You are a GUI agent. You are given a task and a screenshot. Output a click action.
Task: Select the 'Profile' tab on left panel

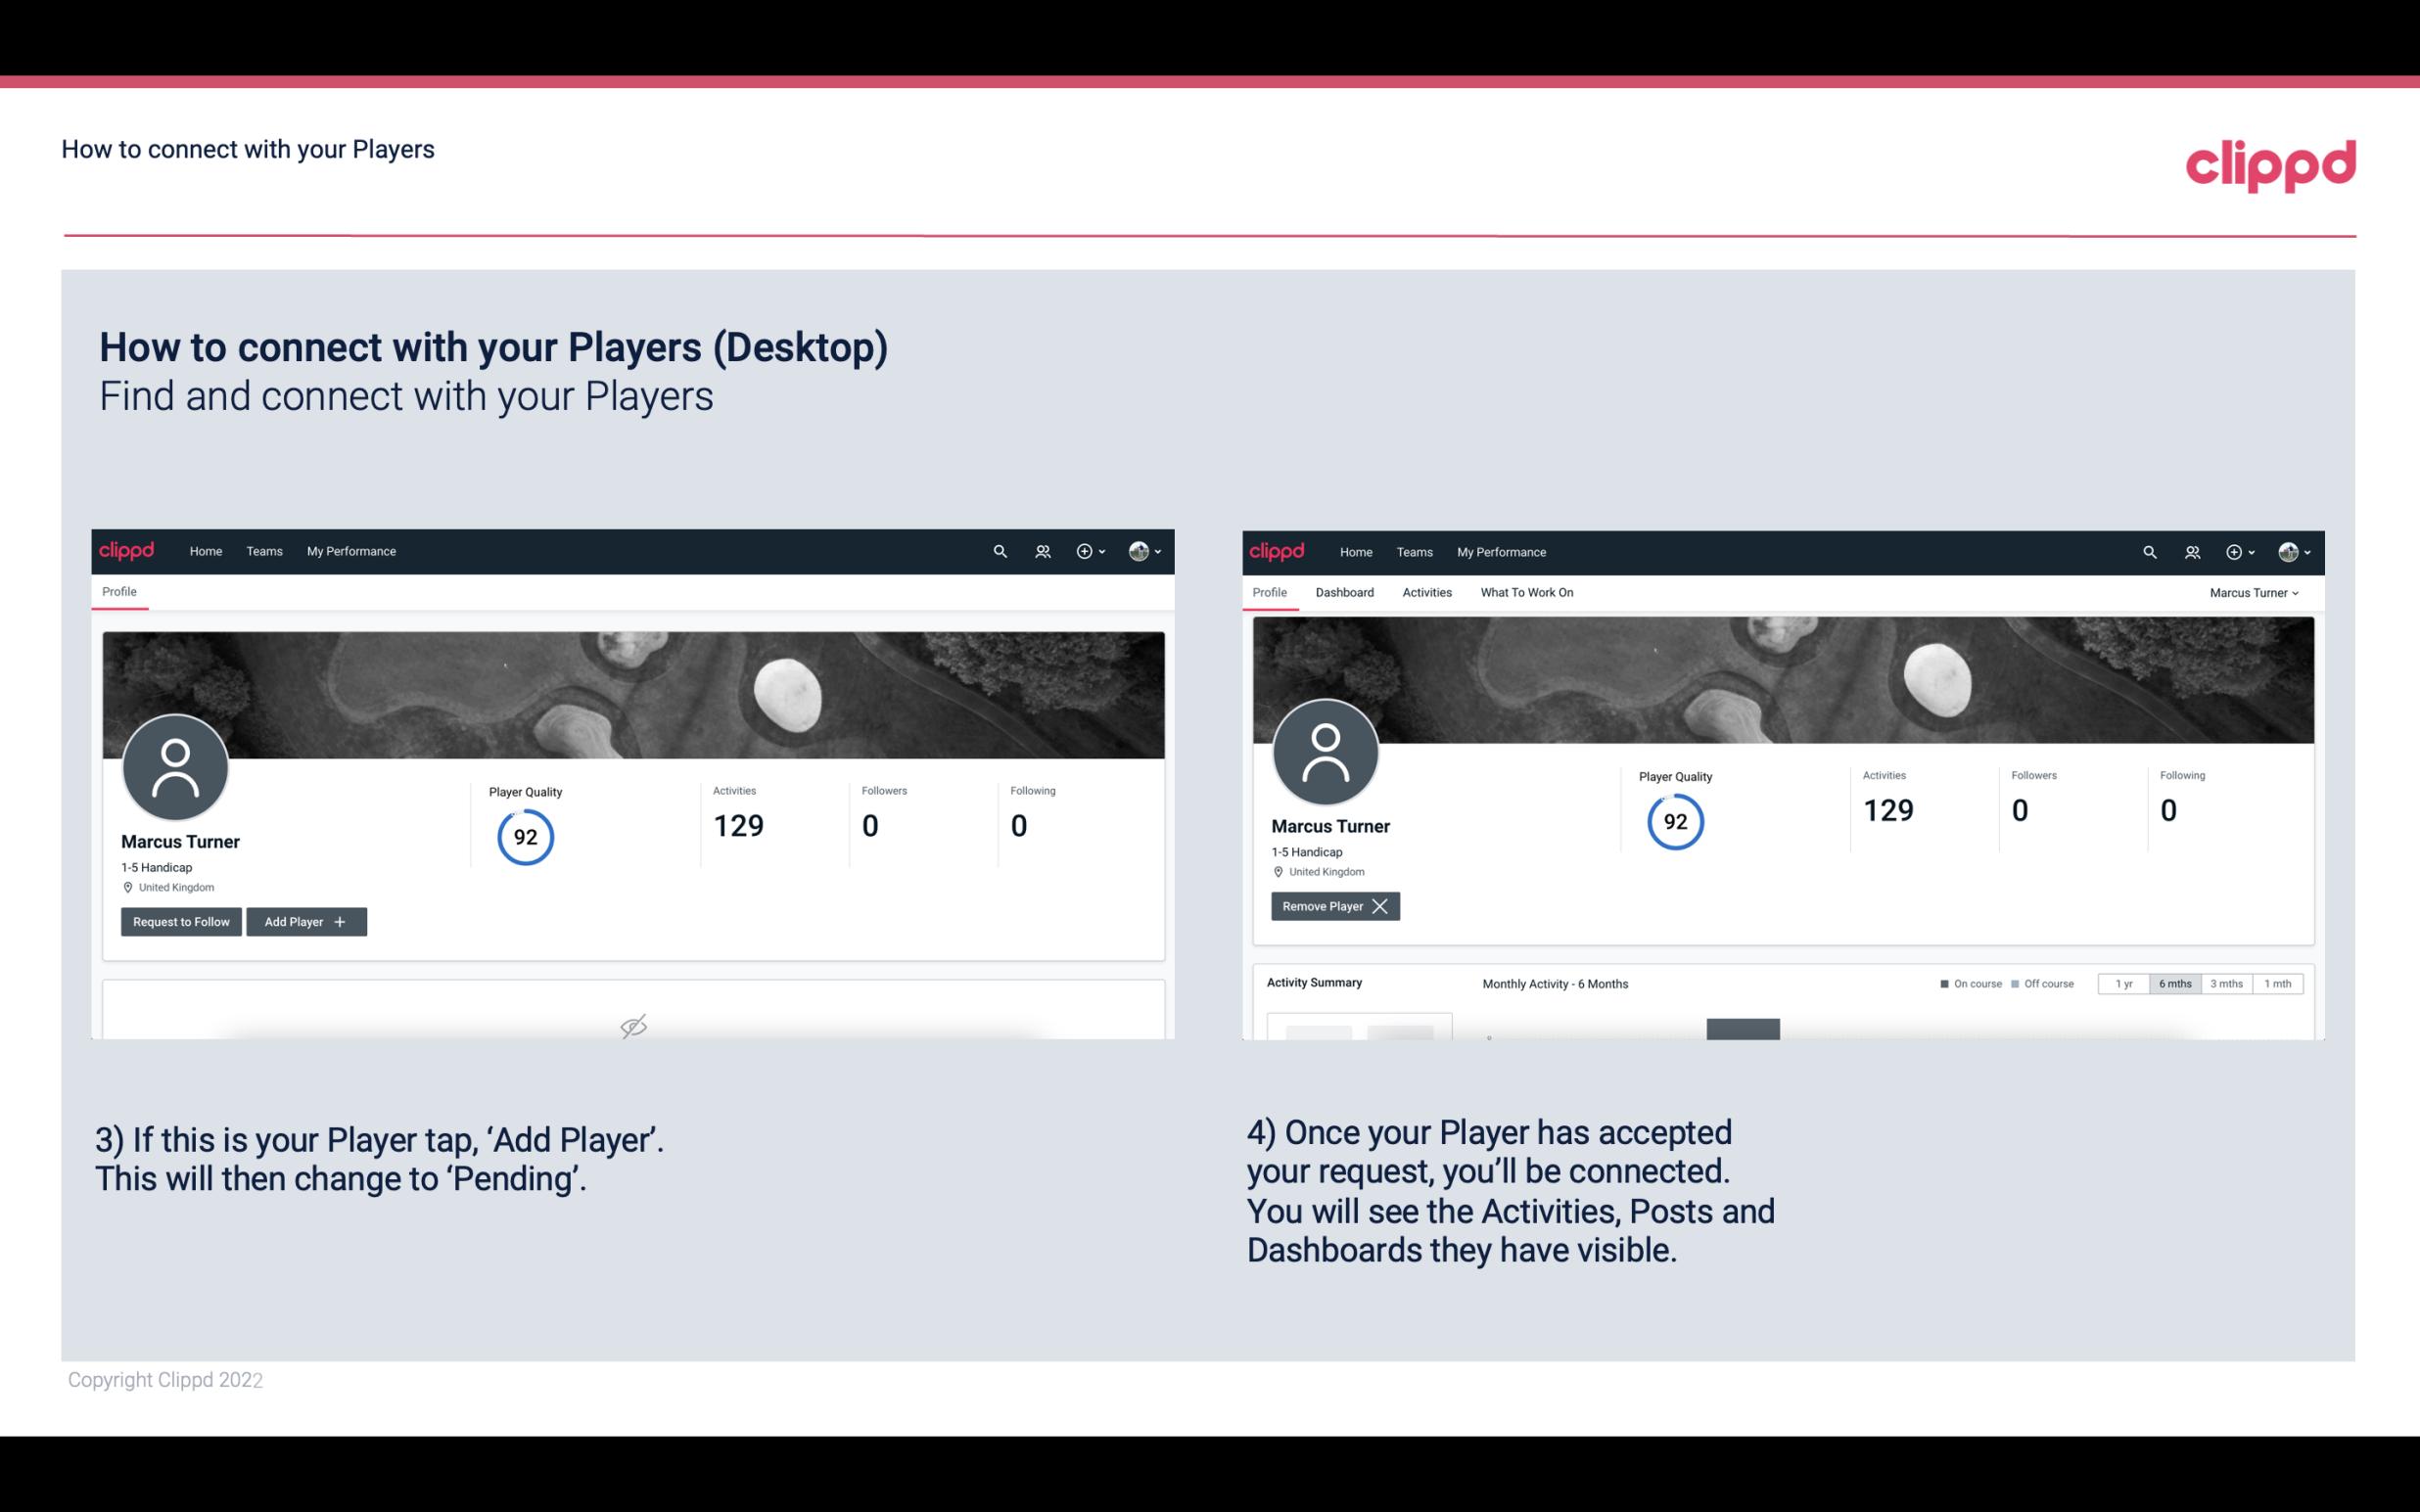(x=118, y=590)
